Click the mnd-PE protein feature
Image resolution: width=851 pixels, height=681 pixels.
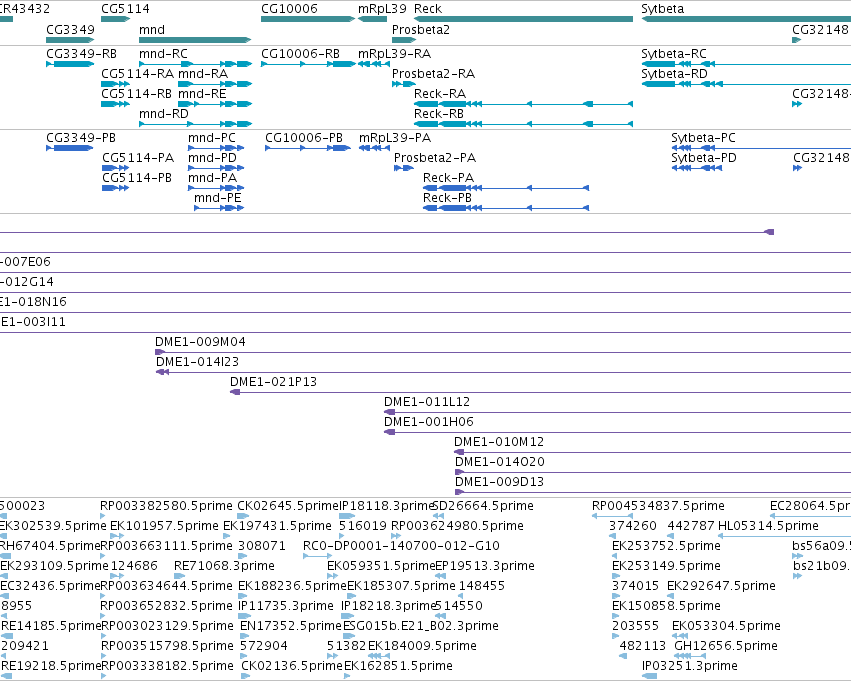click(219, 208)
